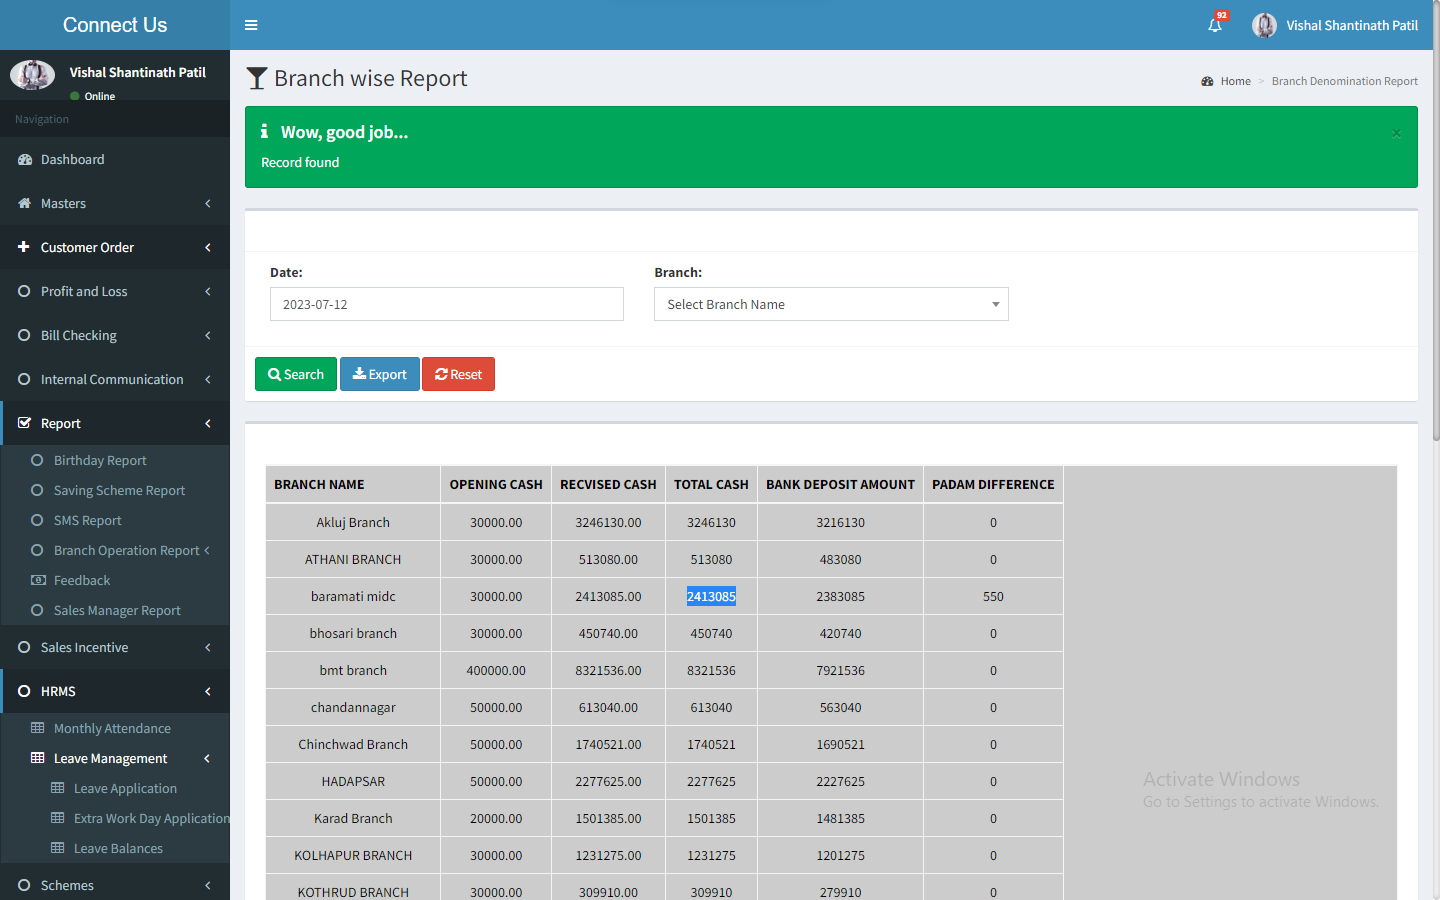Click the breadcrumb dashboard icon
1440x900 pixels.
1207,81
